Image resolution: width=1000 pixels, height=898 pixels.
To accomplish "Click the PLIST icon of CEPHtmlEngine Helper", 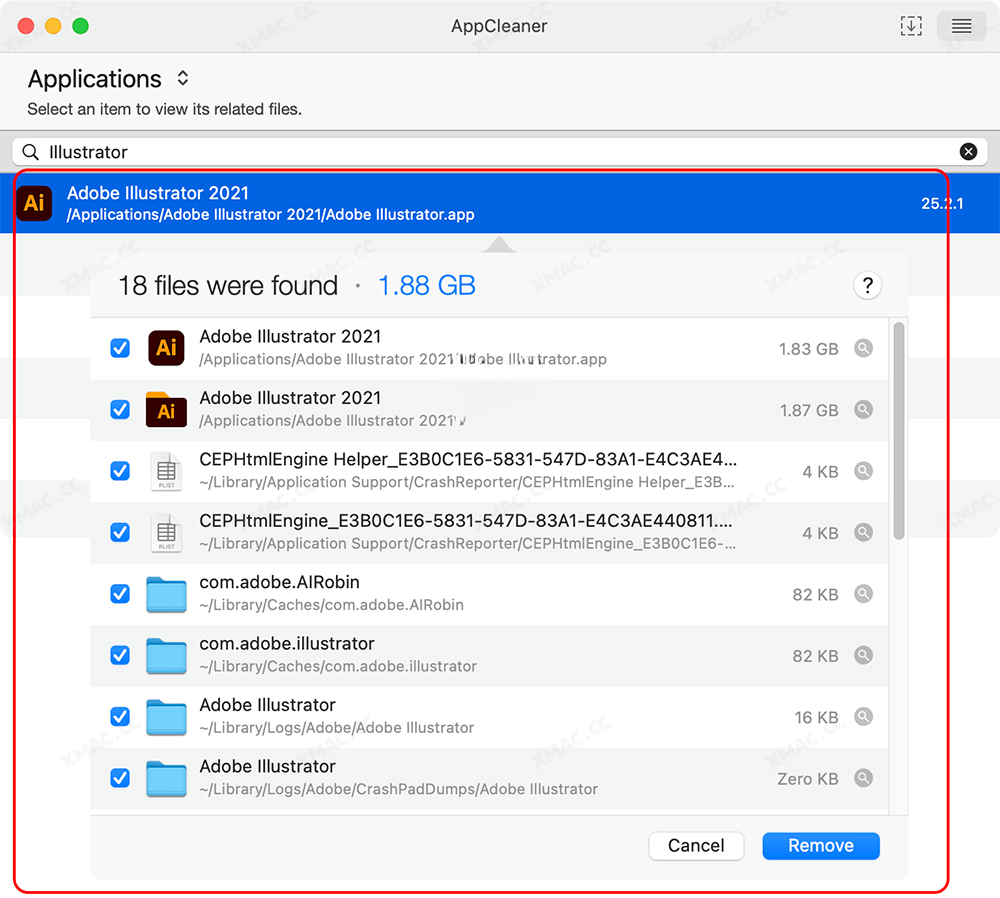I will (x=166, y=471).
